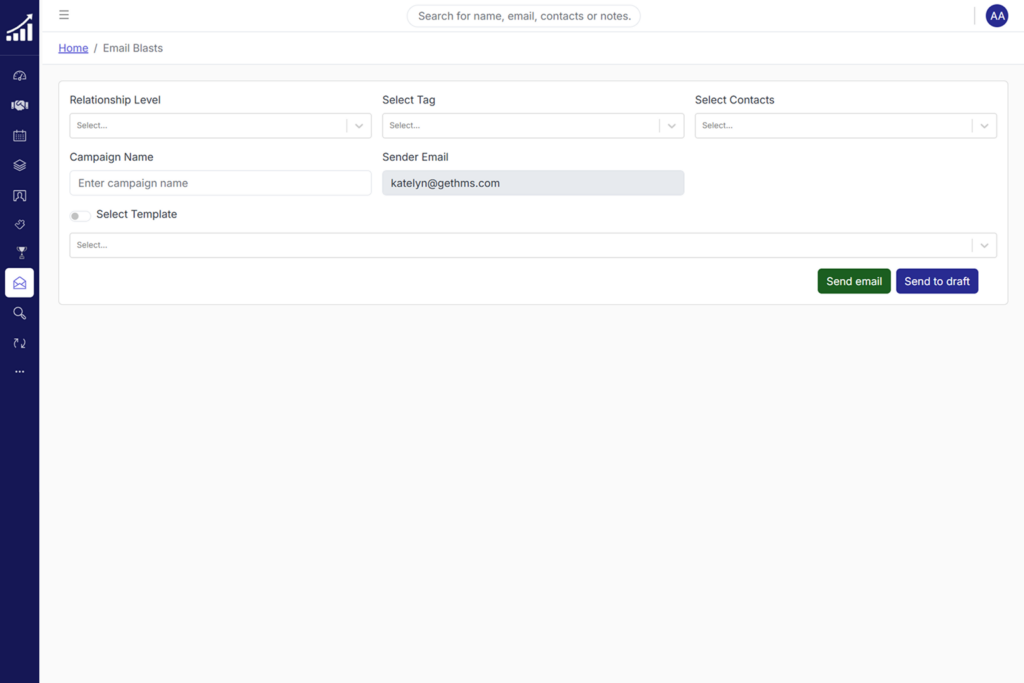Click the trophy icon in sidebar
Image resolution: width=1024 pixels, height=683 pixels.
19,253
